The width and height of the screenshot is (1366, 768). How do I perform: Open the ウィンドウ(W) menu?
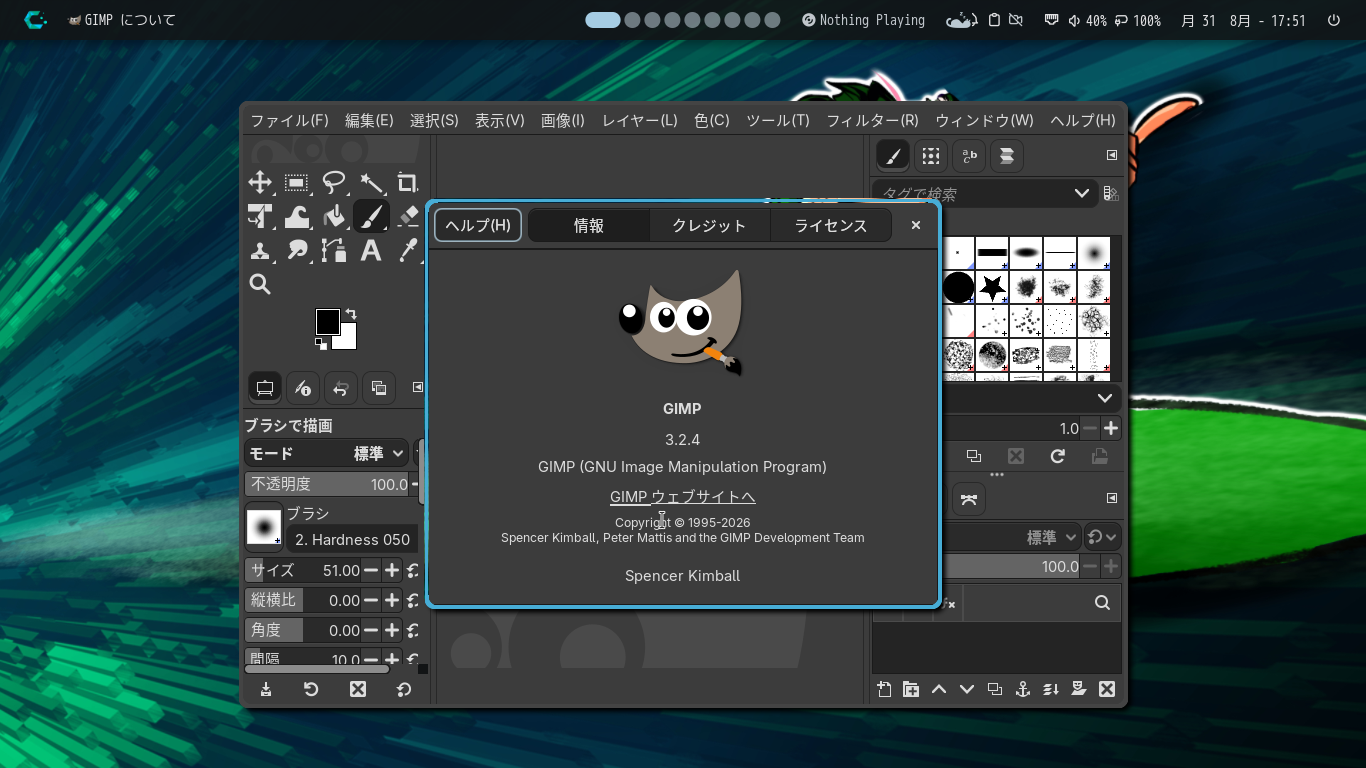click(x=984, y=120)
